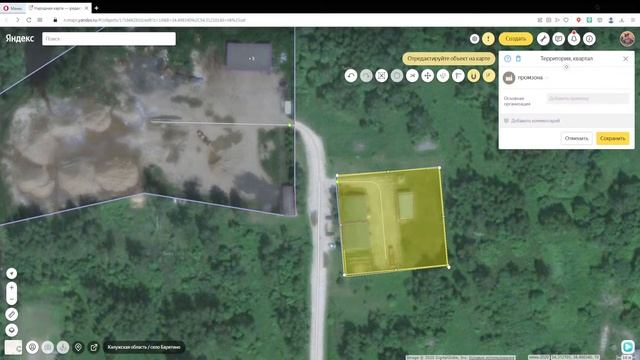This screenshot has height=360, width=640.
Task: Zoom out with the minus button
Action: pos(11,299)
